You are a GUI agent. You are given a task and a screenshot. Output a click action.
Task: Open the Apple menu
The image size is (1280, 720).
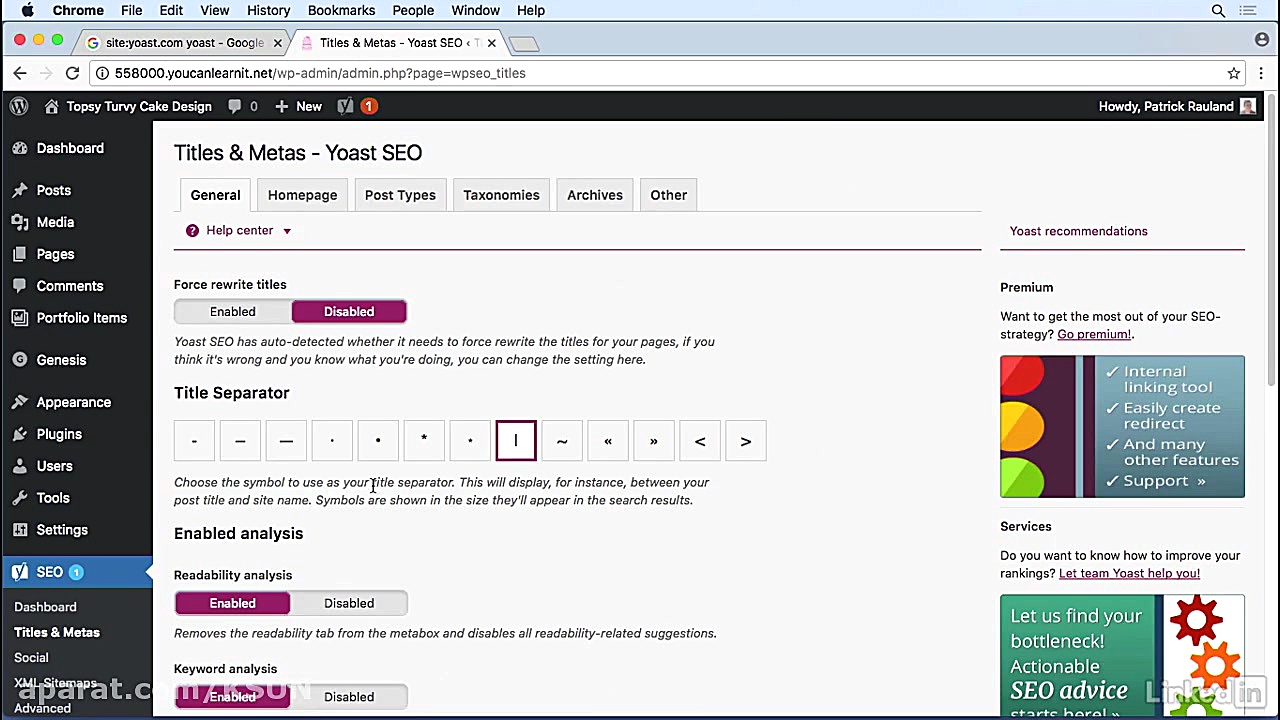(28, 11)
